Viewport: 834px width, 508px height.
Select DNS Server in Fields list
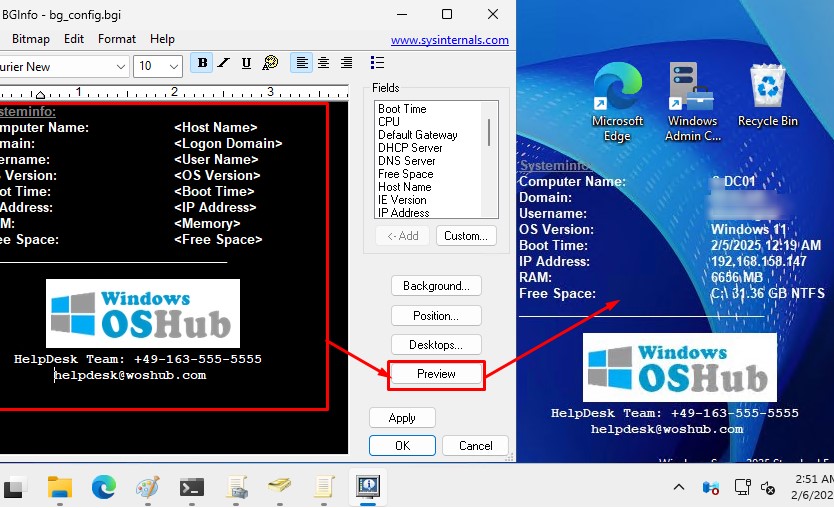tap(406, 161)
